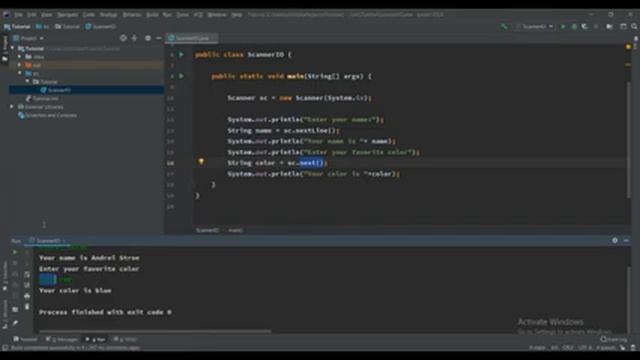Expand the out folder node

(x=20, y=65)
